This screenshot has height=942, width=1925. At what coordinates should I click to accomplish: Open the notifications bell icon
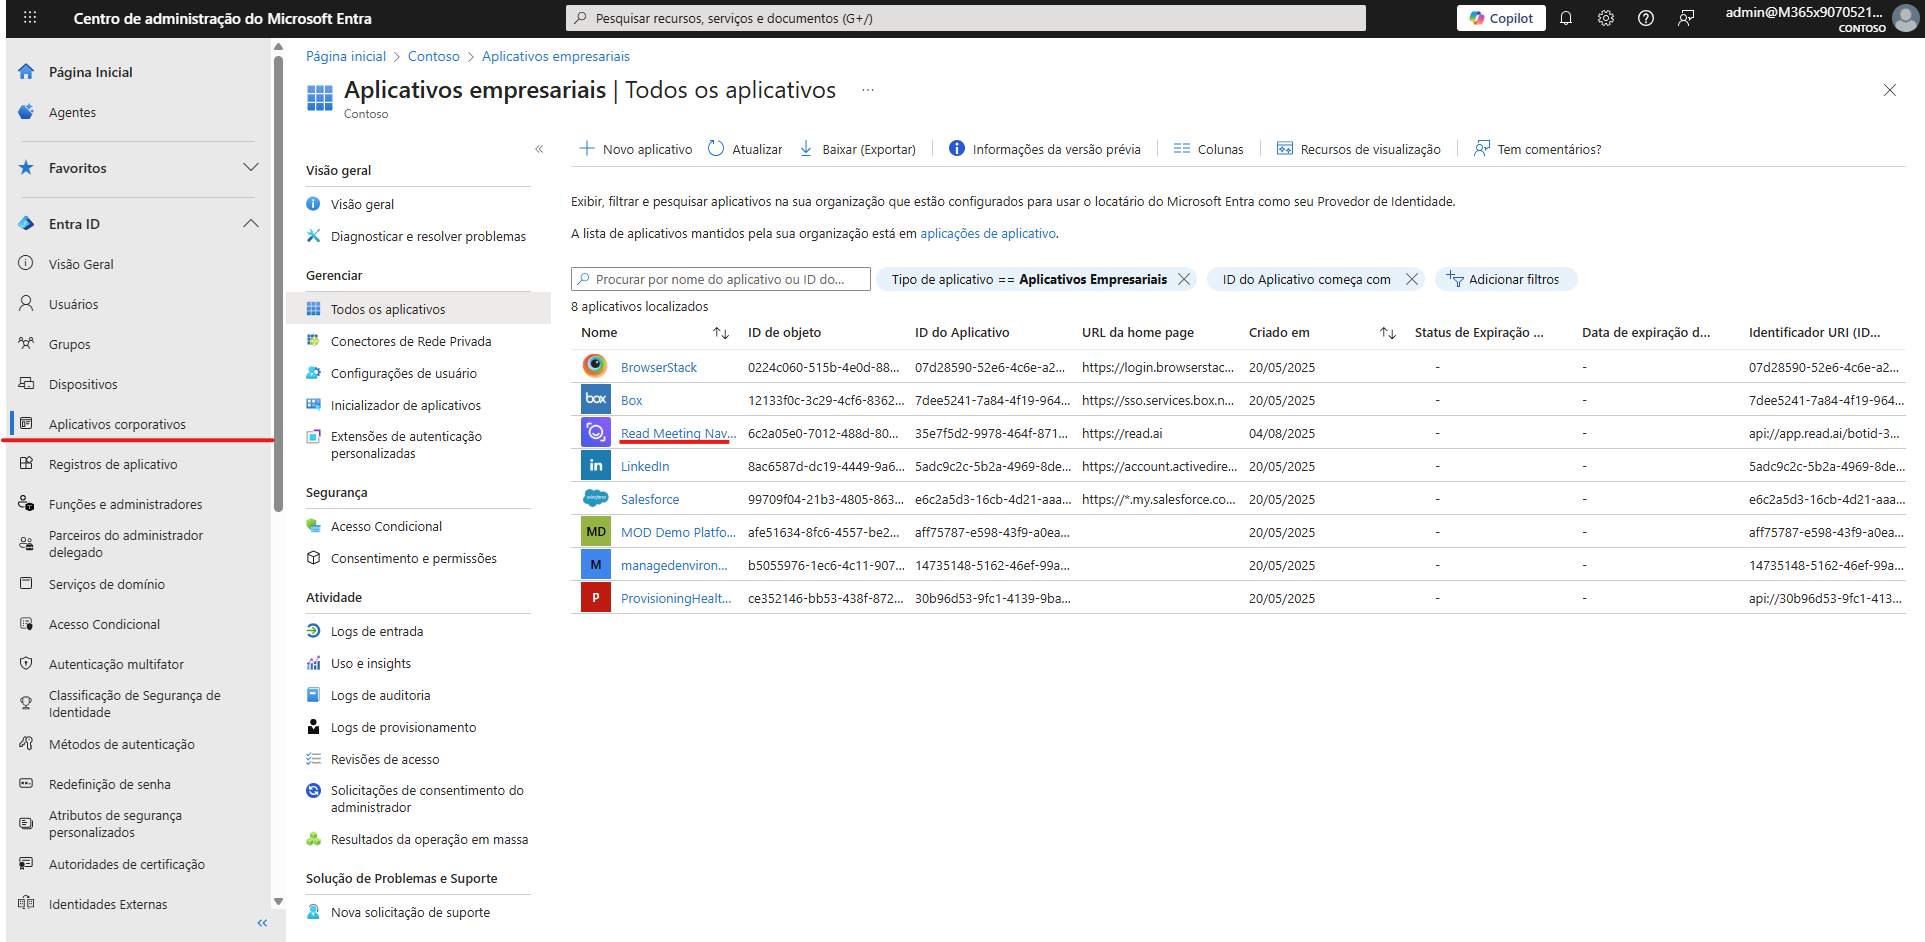coord(1566,18)
